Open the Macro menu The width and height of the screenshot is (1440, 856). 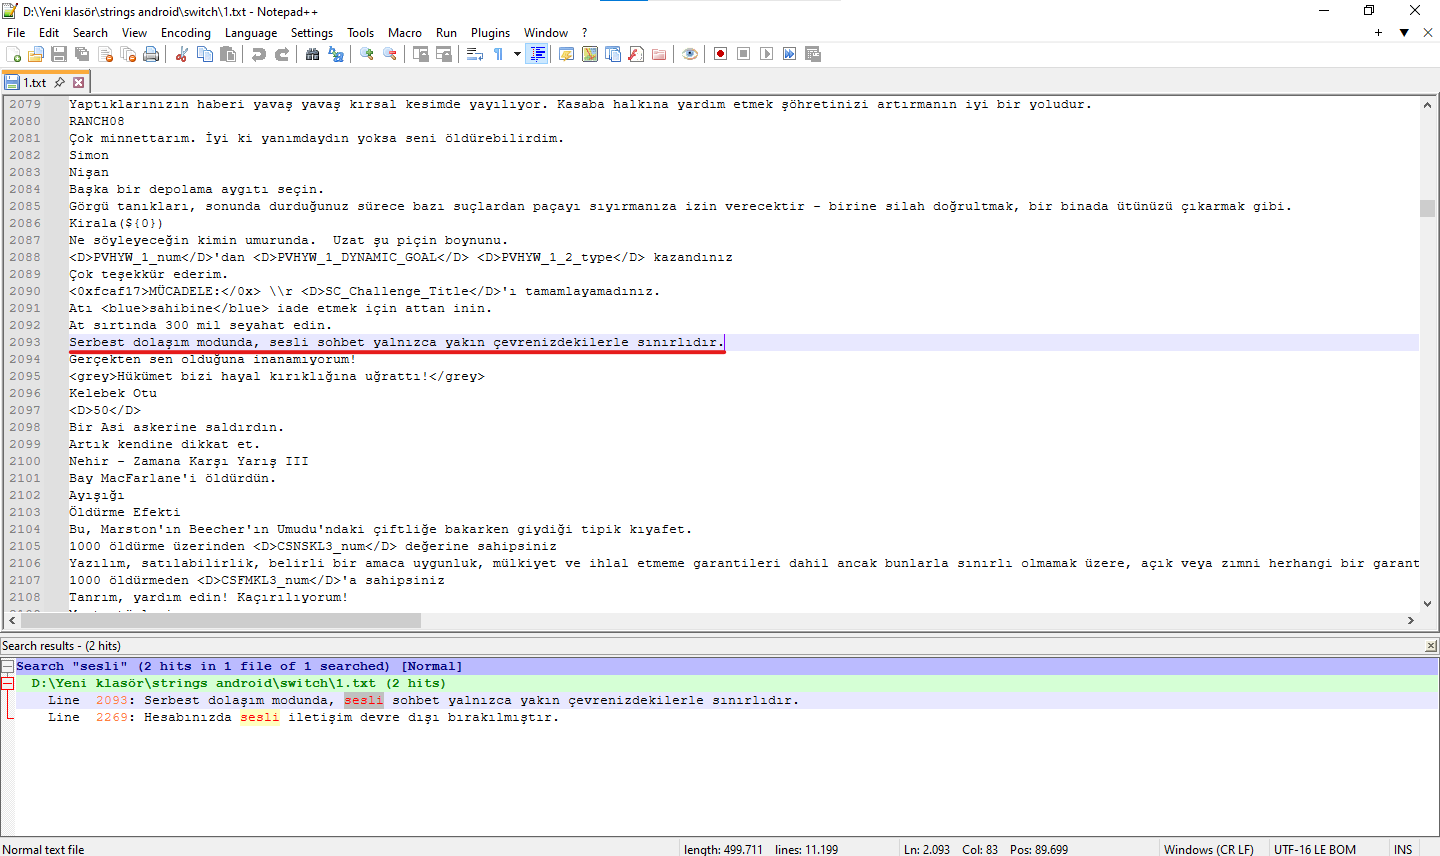[x=405, y=33]
